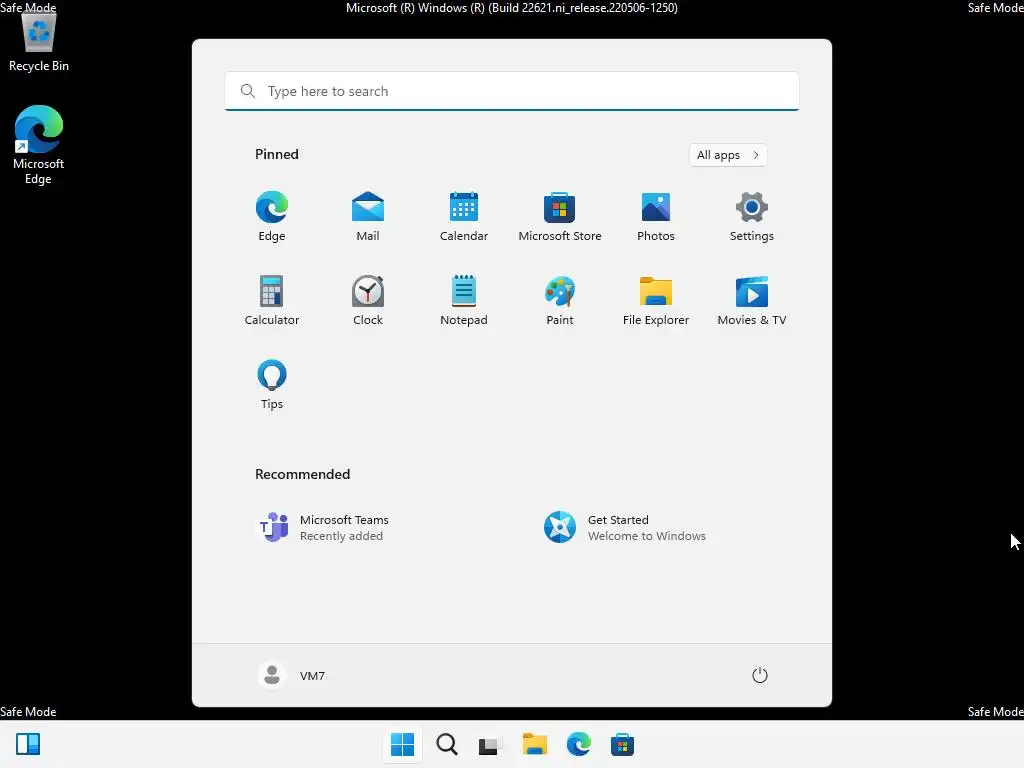Open the power options button
Viewport: 1024px width, 768px height.
(x=760, y=675)
